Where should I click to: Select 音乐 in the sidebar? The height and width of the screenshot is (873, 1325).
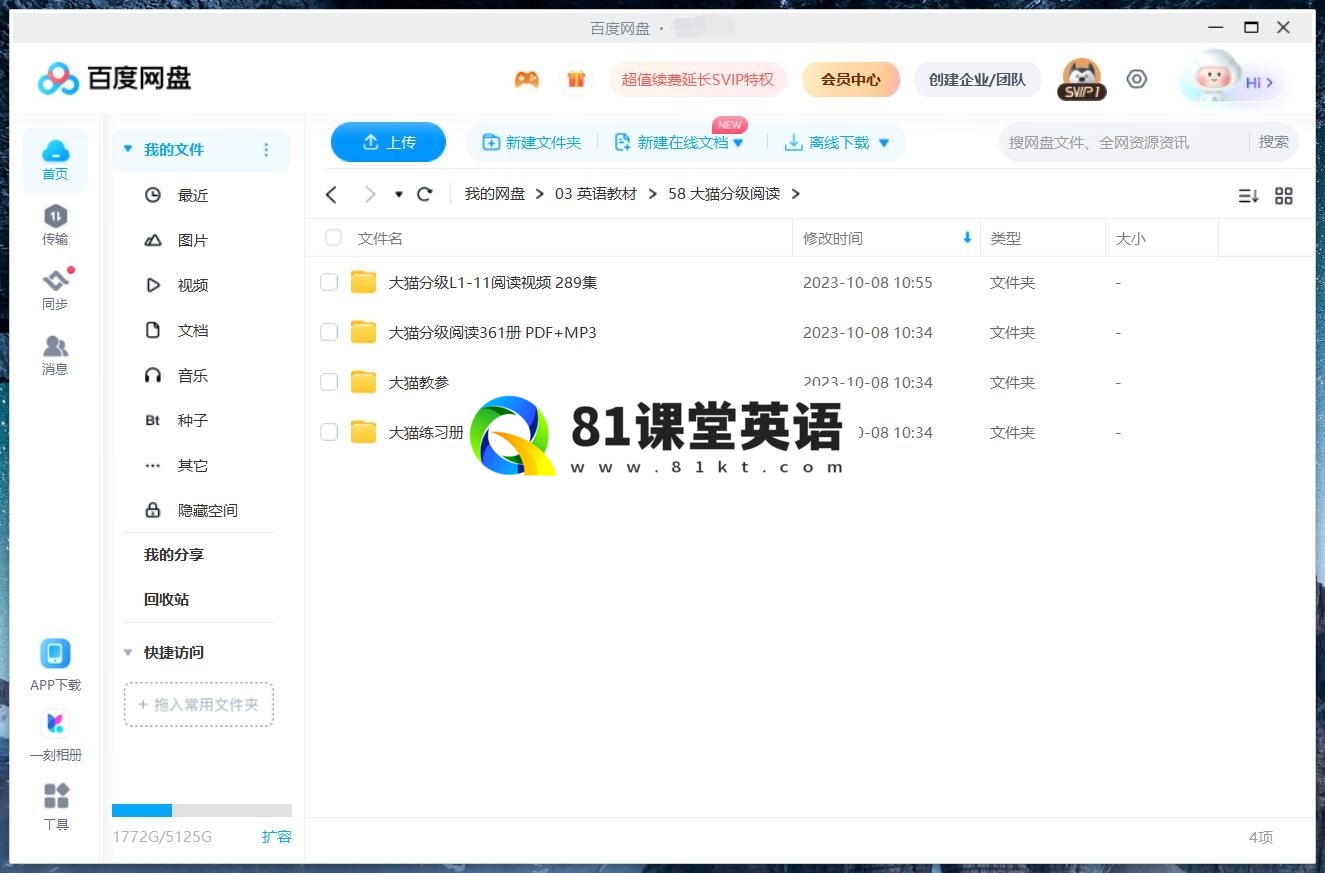click(x=193, y=375)
